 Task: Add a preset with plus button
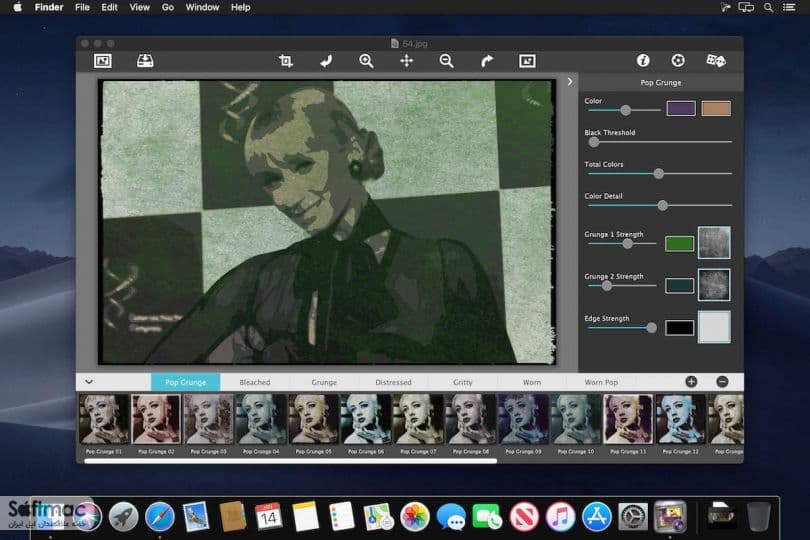pos(691,382)
